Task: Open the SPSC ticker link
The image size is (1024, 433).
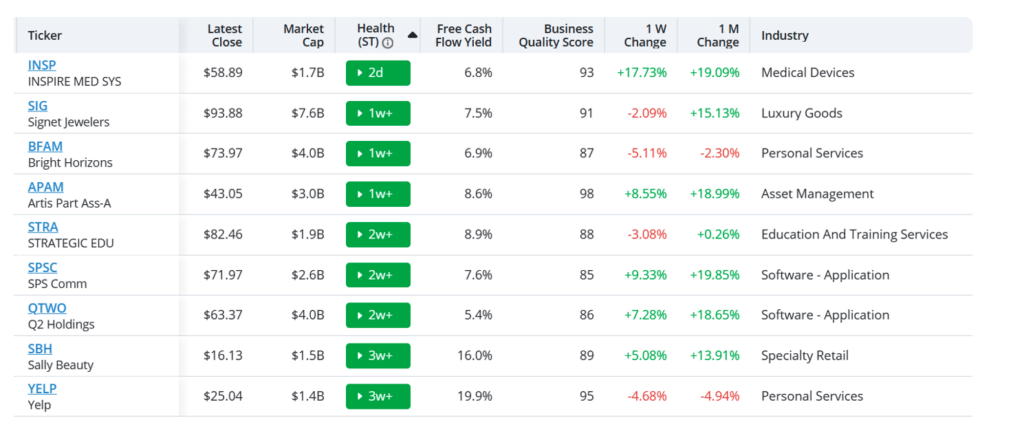Action: point(42,268)
